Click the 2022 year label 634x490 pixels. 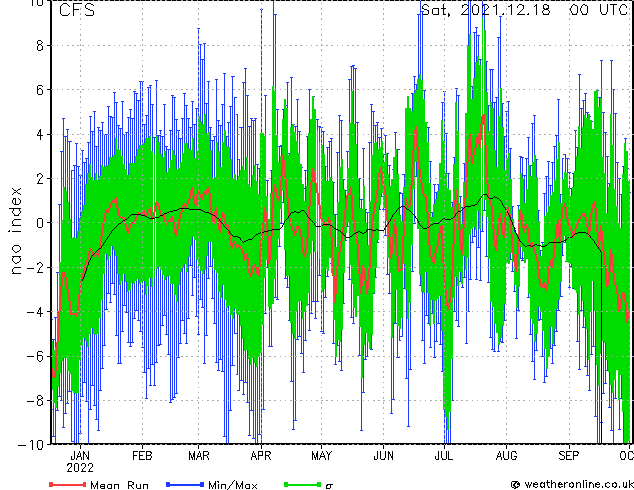pyautogui.click(x=80, y=468)
